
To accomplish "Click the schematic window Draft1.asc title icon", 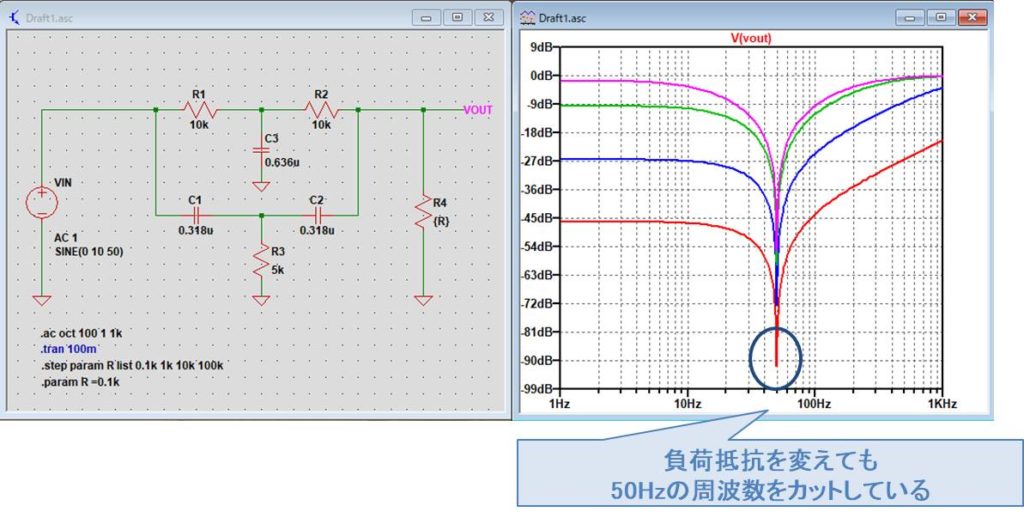I will pyautogui.click(x=14, y=18).
